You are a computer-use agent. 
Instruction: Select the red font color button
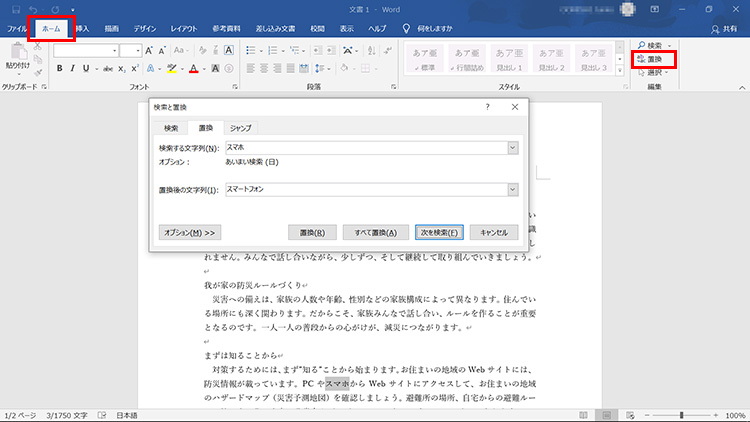pos(193,68)
